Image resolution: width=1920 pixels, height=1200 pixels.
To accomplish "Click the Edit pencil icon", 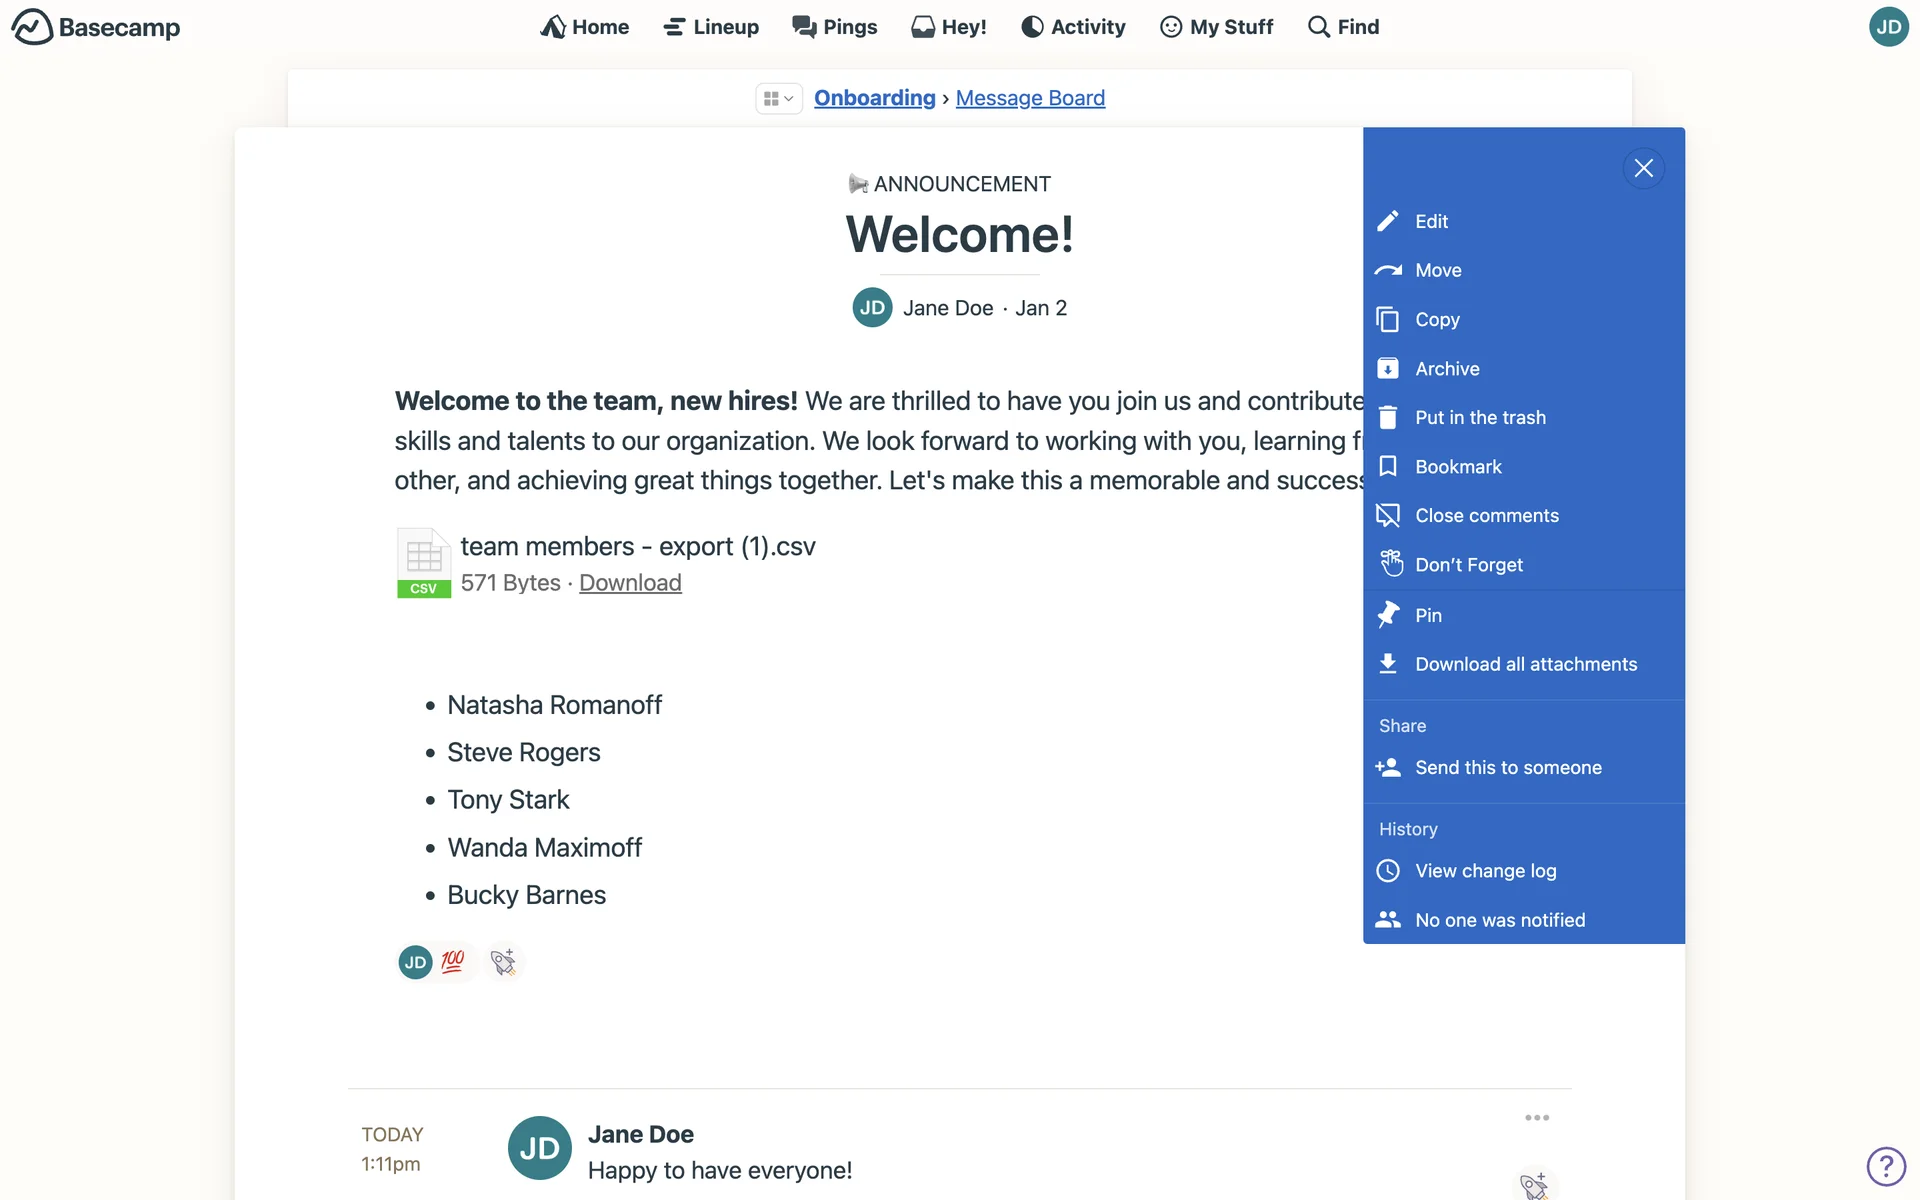I will [1388, 221].
